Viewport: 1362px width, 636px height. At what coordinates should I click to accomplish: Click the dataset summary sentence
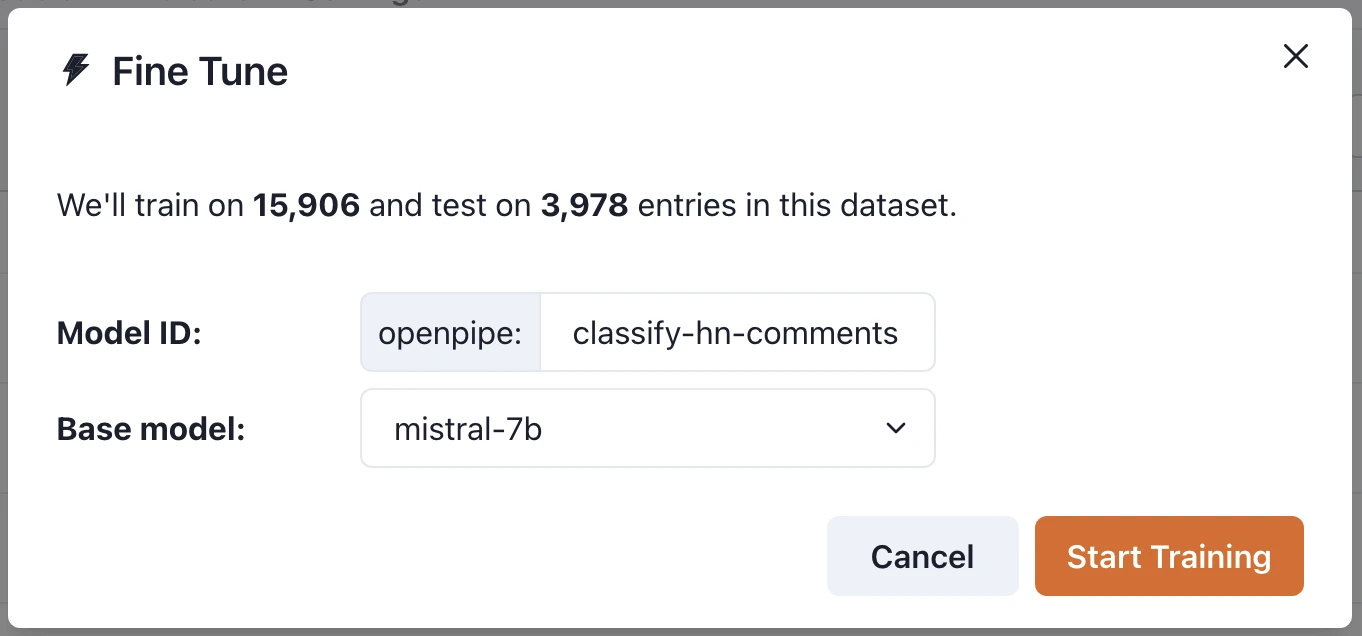pyautogui.click(x=505, y=205)
